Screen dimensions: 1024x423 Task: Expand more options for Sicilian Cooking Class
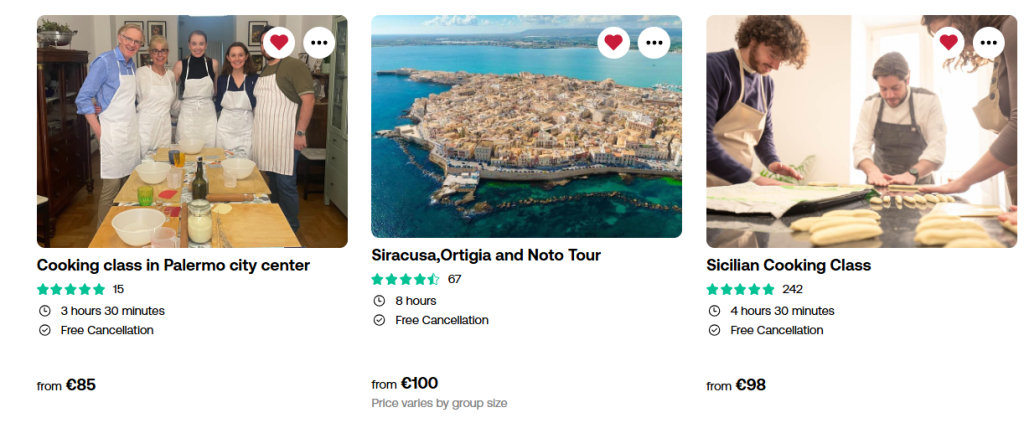(989, 42)
